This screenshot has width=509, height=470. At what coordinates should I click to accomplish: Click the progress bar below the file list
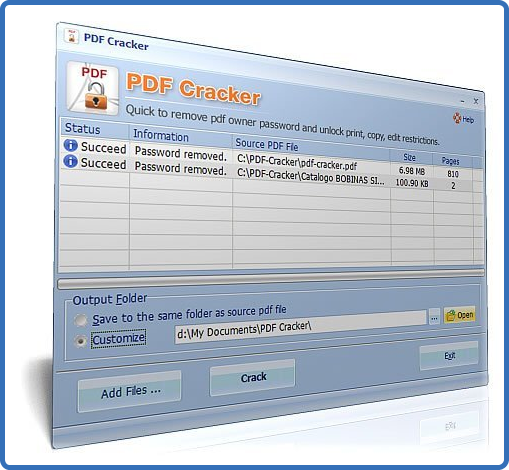coord(271,279)
